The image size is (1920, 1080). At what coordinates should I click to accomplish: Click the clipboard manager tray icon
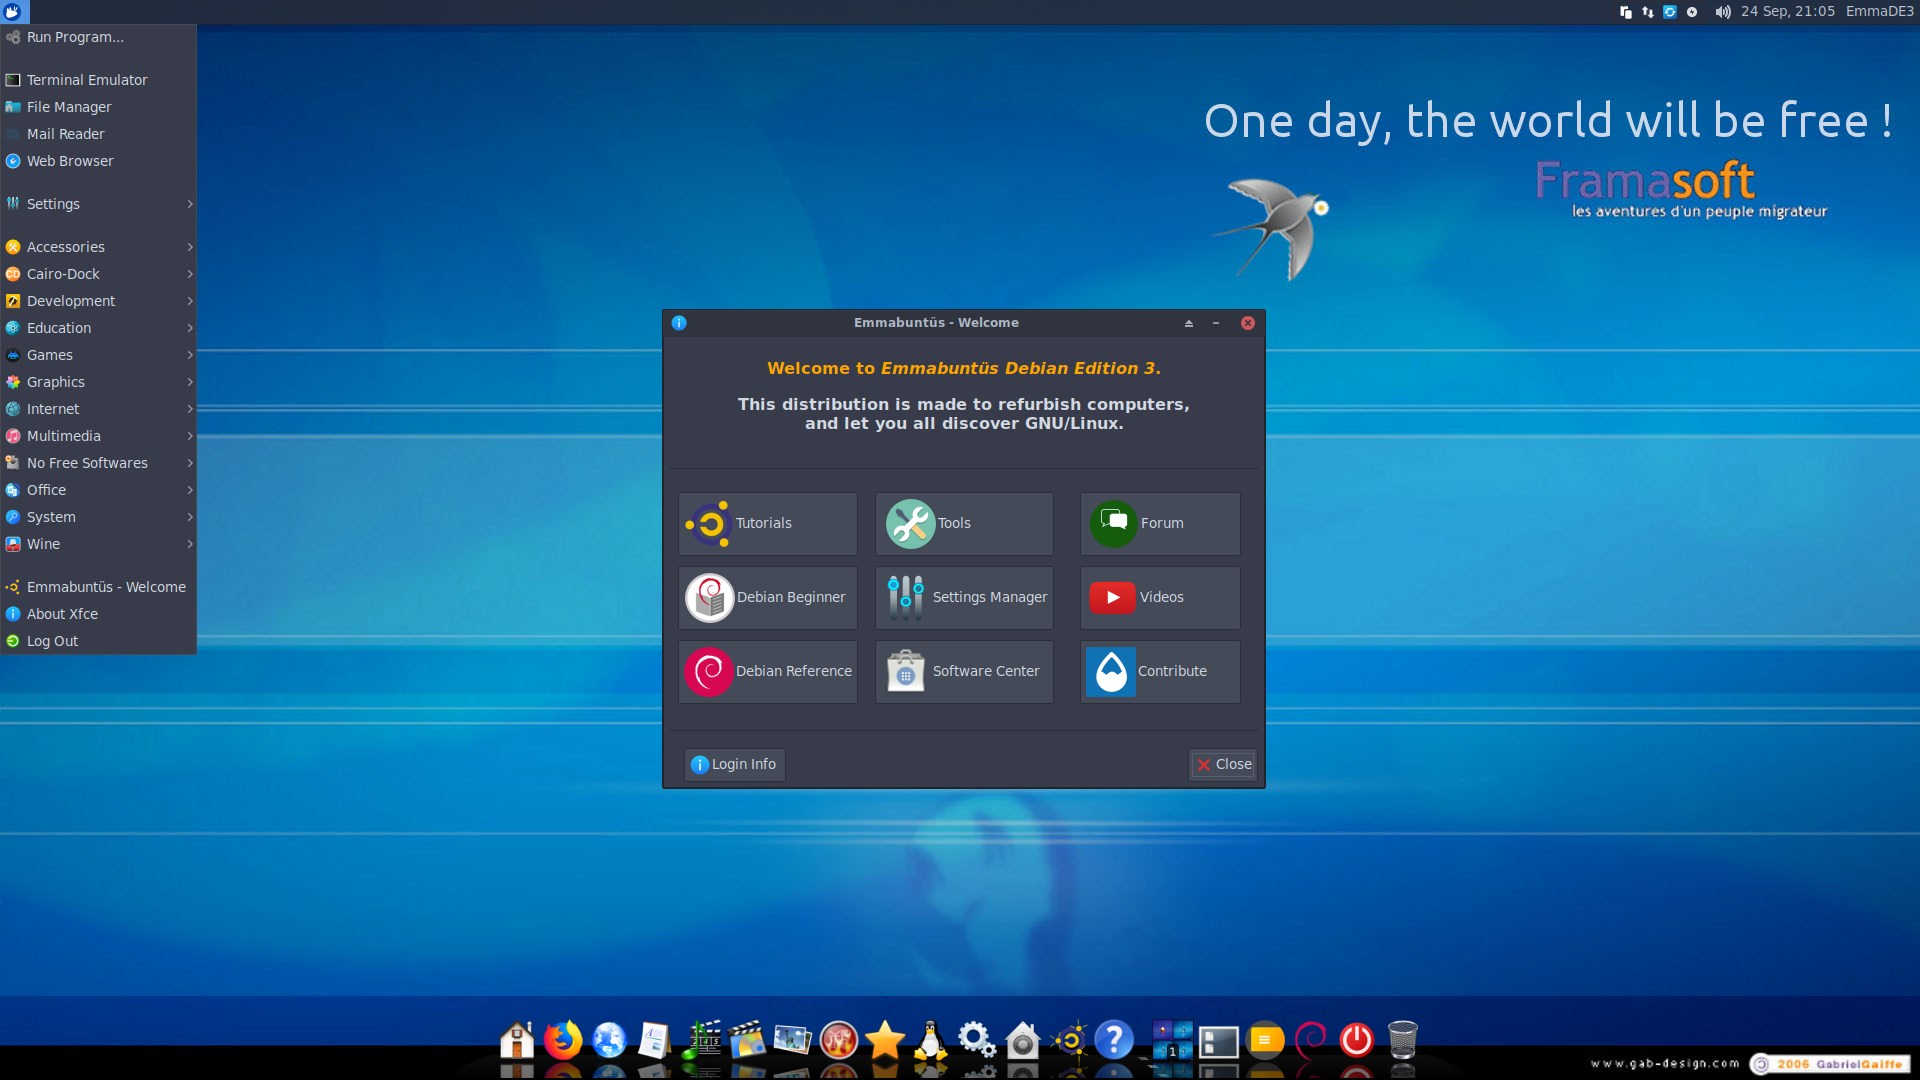point(1626,12)
